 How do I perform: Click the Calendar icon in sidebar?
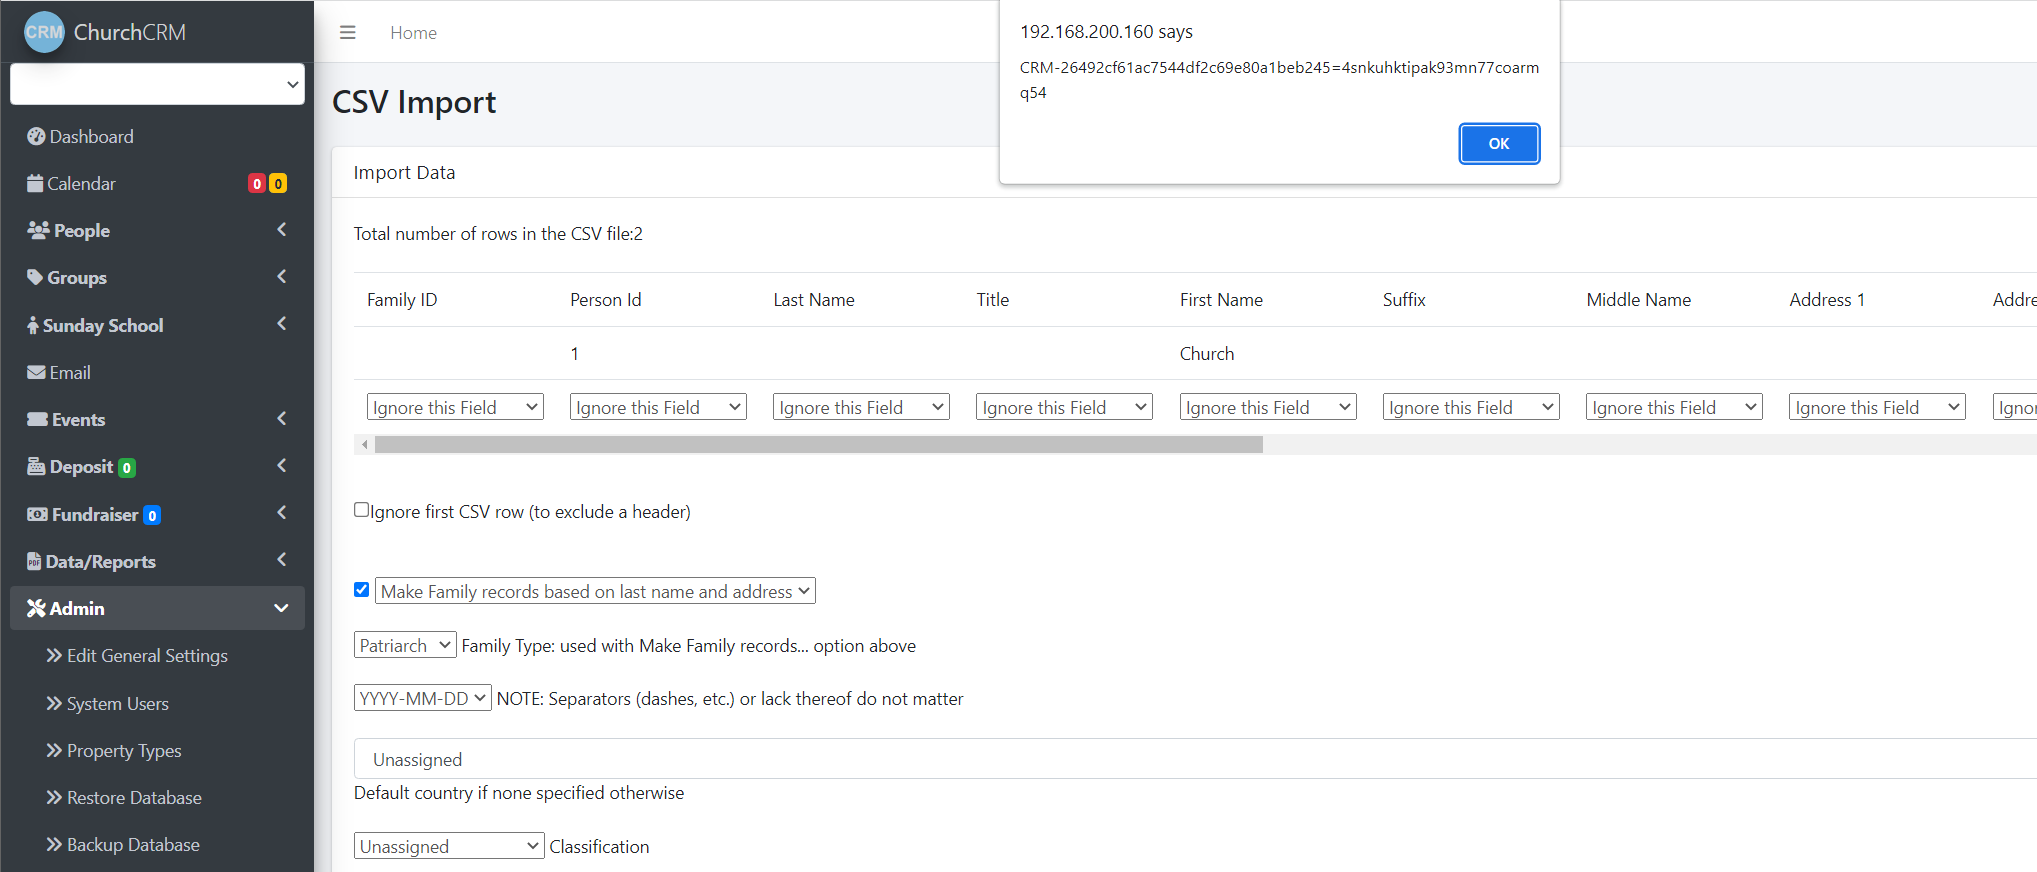pyautogui.click(x=35, y=184)
